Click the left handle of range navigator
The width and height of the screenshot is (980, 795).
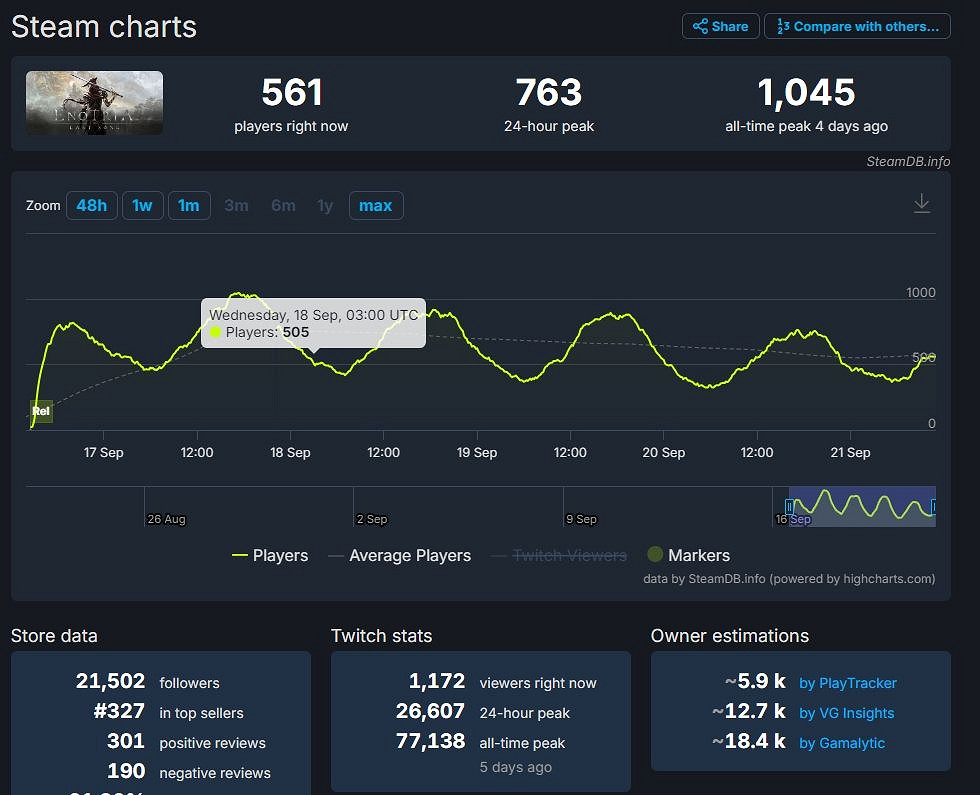coord(789,507)
